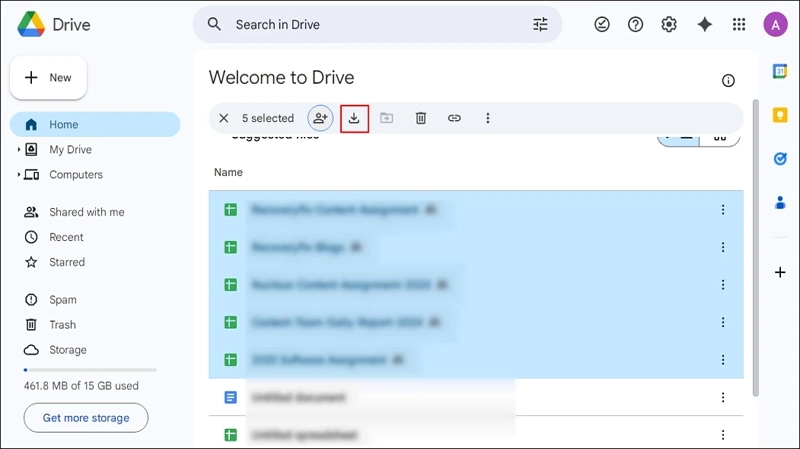This screenshot has height=449, width=800.
Task: Expand the My Drive tree
Action: pos(18,149)
